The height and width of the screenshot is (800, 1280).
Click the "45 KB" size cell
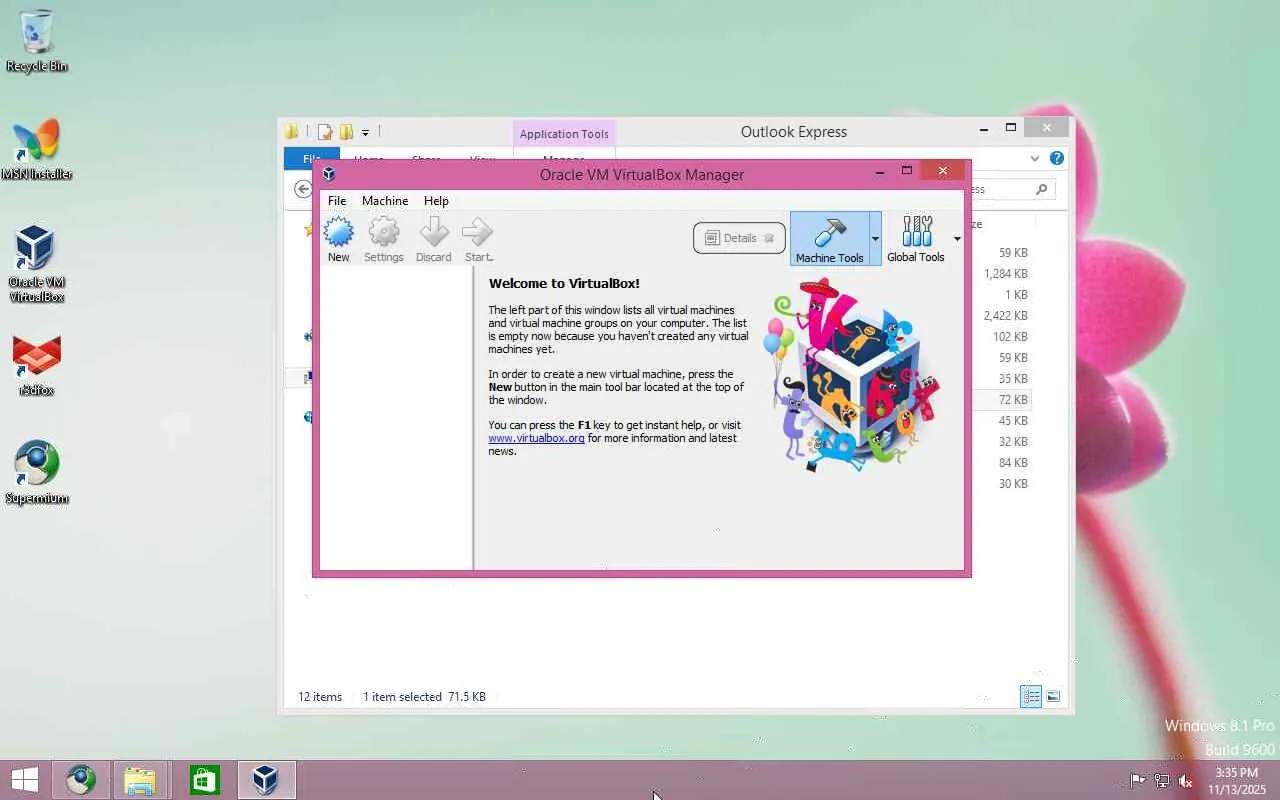click(x=1013, y=421)
